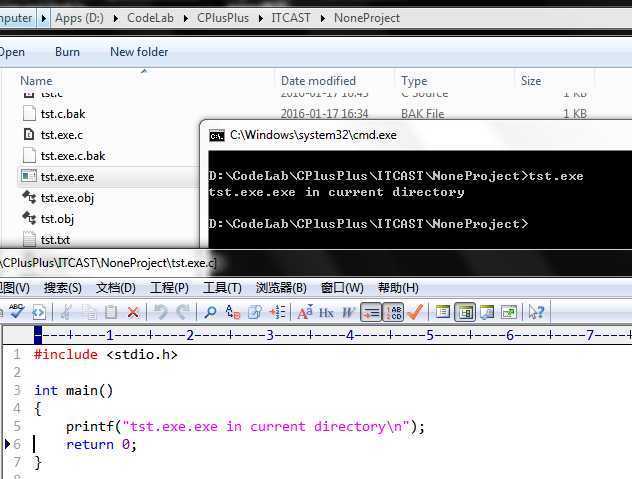Viewport: 632px width, 479px height.
Task: Toggle the Output window icon
Action: coord(487,312)
